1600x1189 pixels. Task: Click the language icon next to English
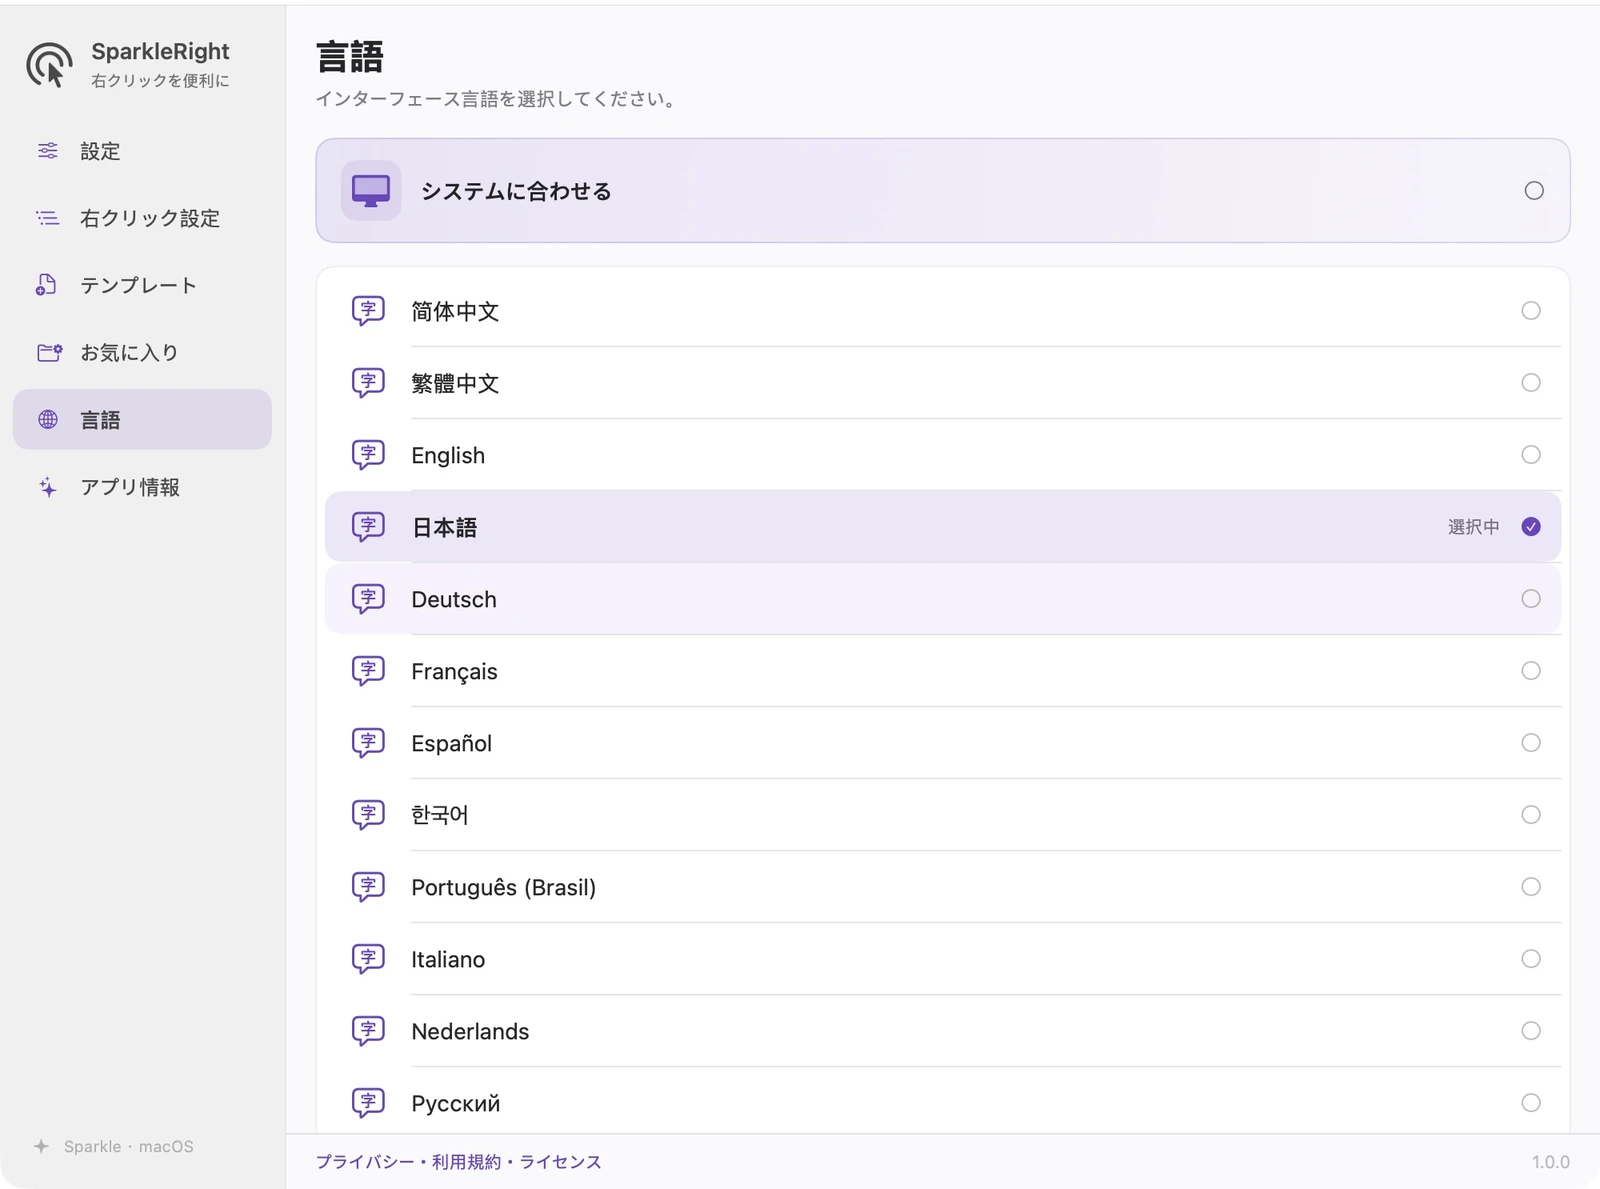click(x=368, y=455)
